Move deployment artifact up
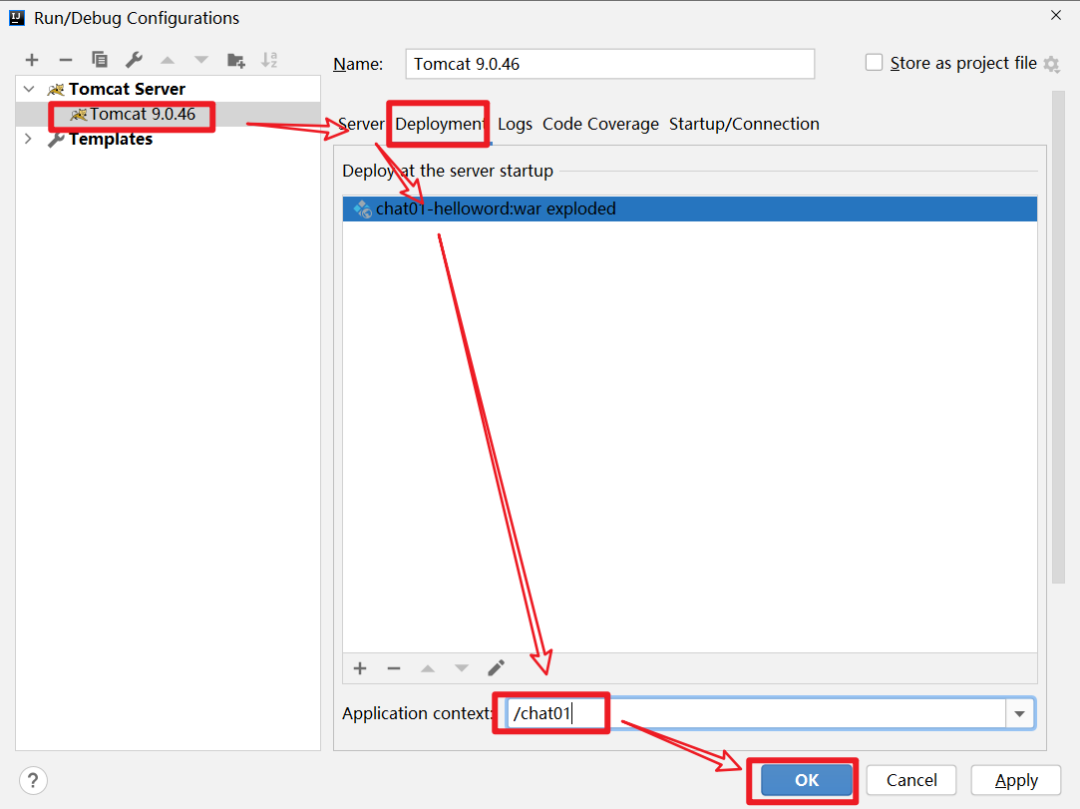 [428, 669]
